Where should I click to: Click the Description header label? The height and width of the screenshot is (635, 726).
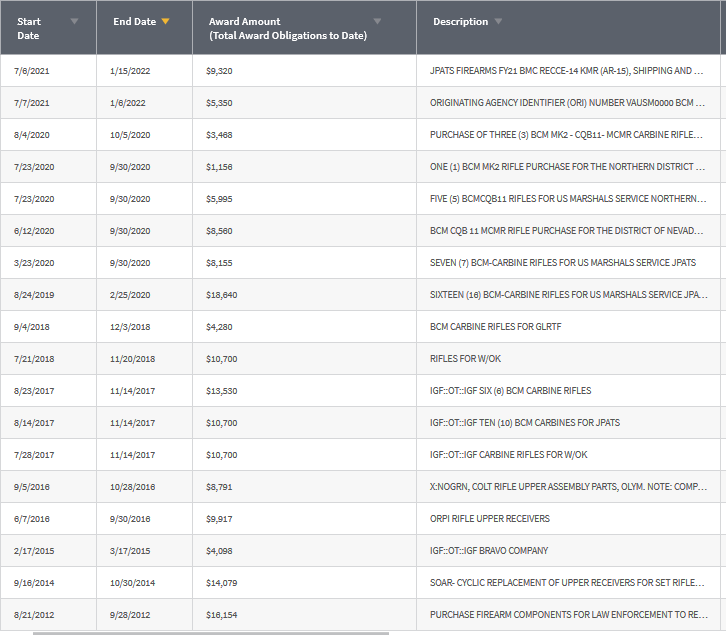(x=460, y=21)
